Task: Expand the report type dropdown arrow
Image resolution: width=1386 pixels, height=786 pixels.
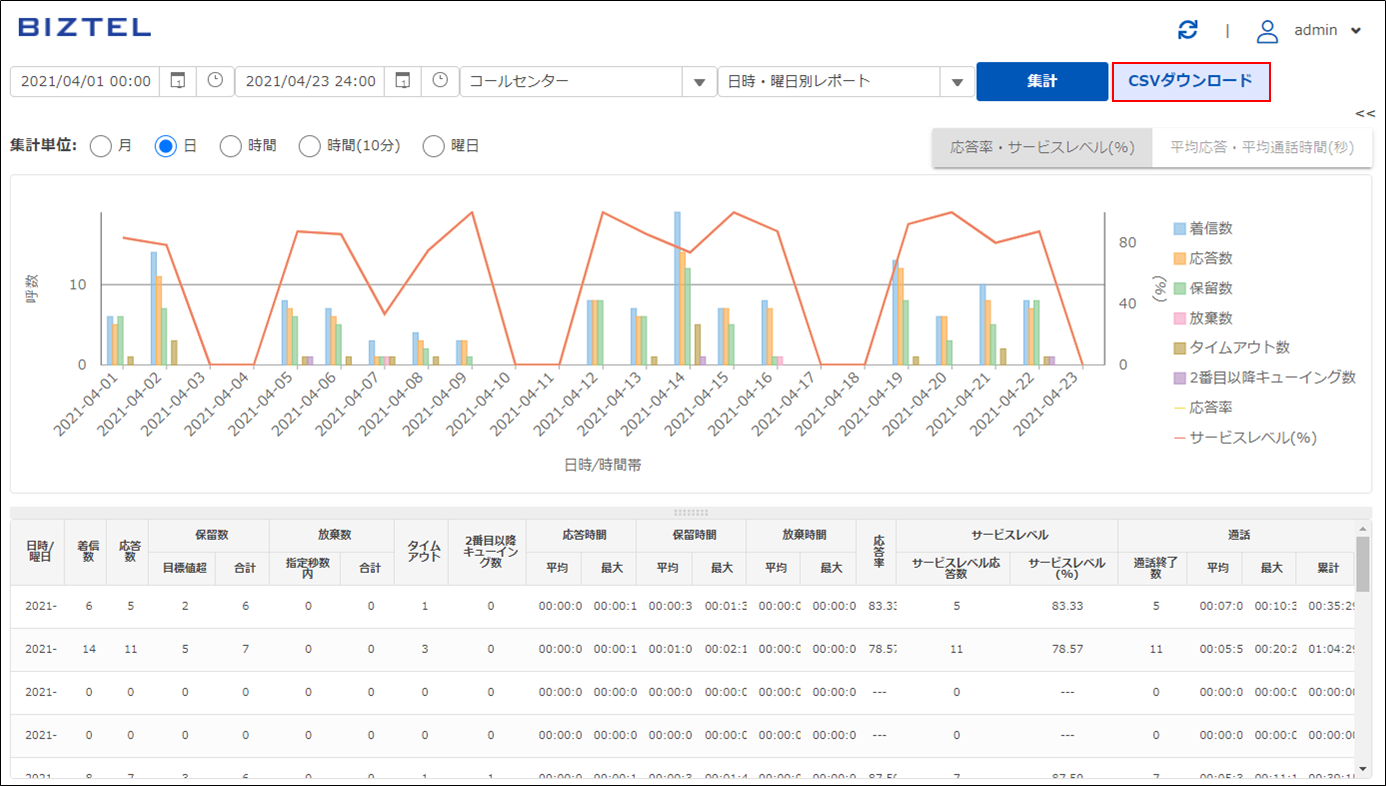Action: point(957,82)
